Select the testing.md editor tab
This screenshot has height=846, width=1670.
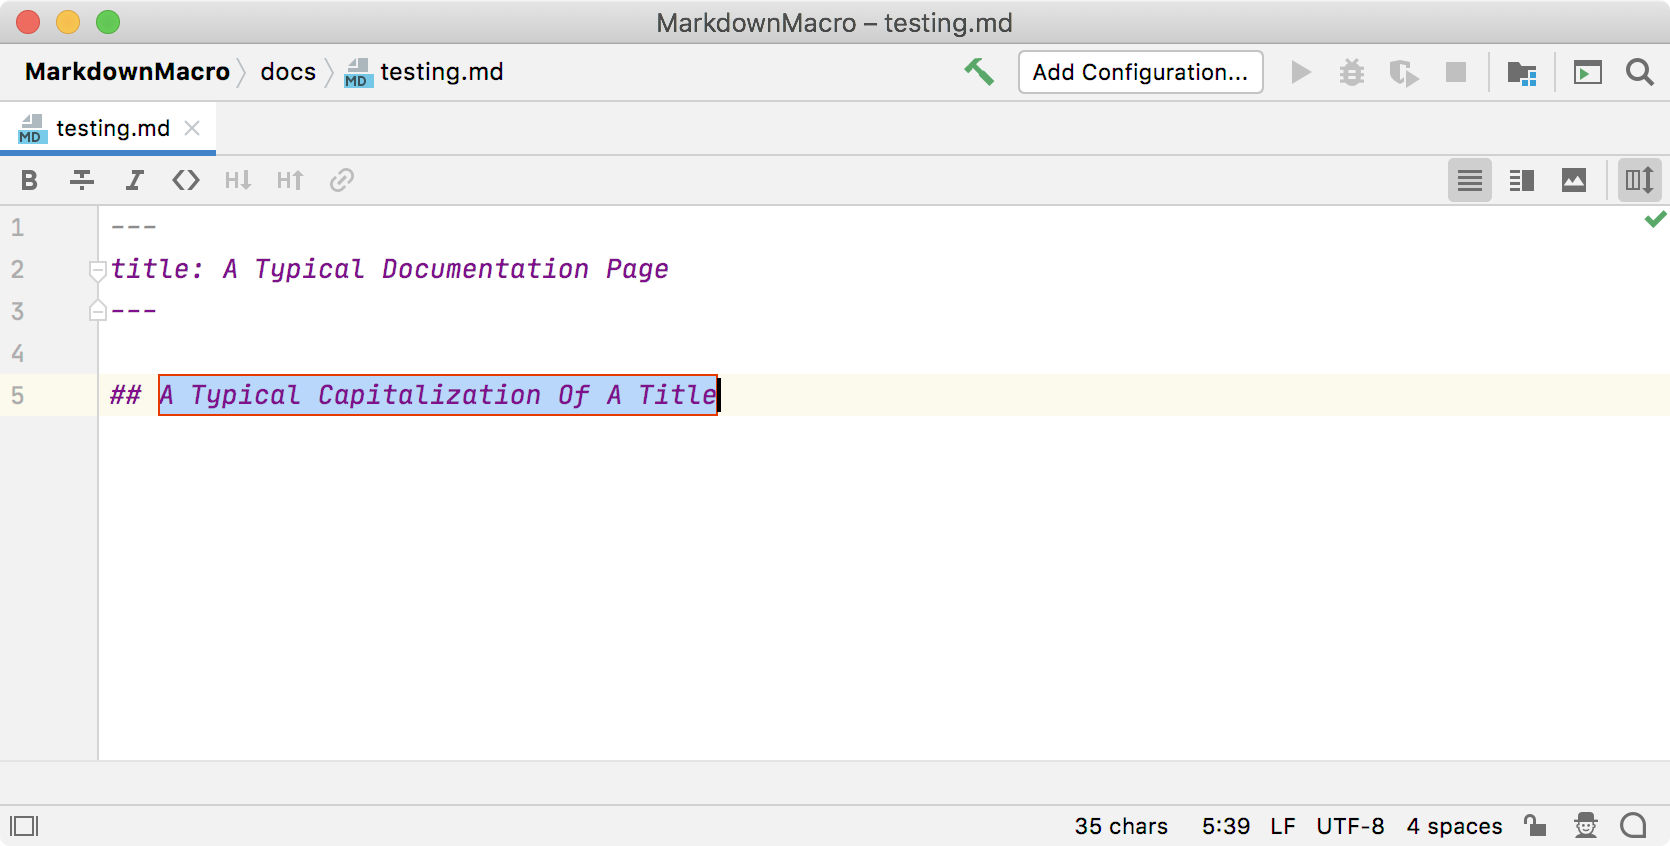[x=112, y=129]
